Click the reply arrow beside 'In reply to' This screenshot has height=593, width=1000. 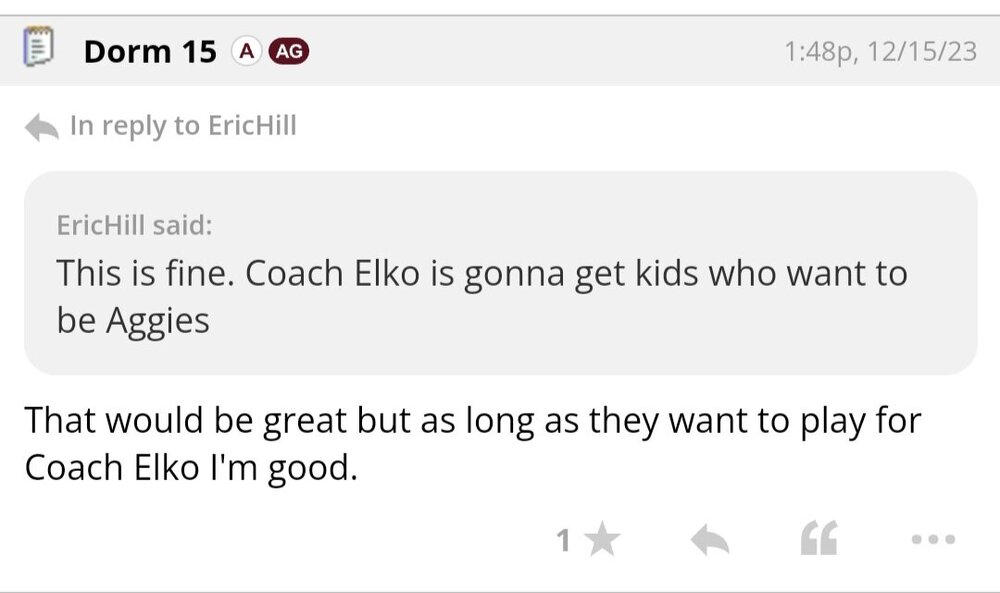pos(41,127)
